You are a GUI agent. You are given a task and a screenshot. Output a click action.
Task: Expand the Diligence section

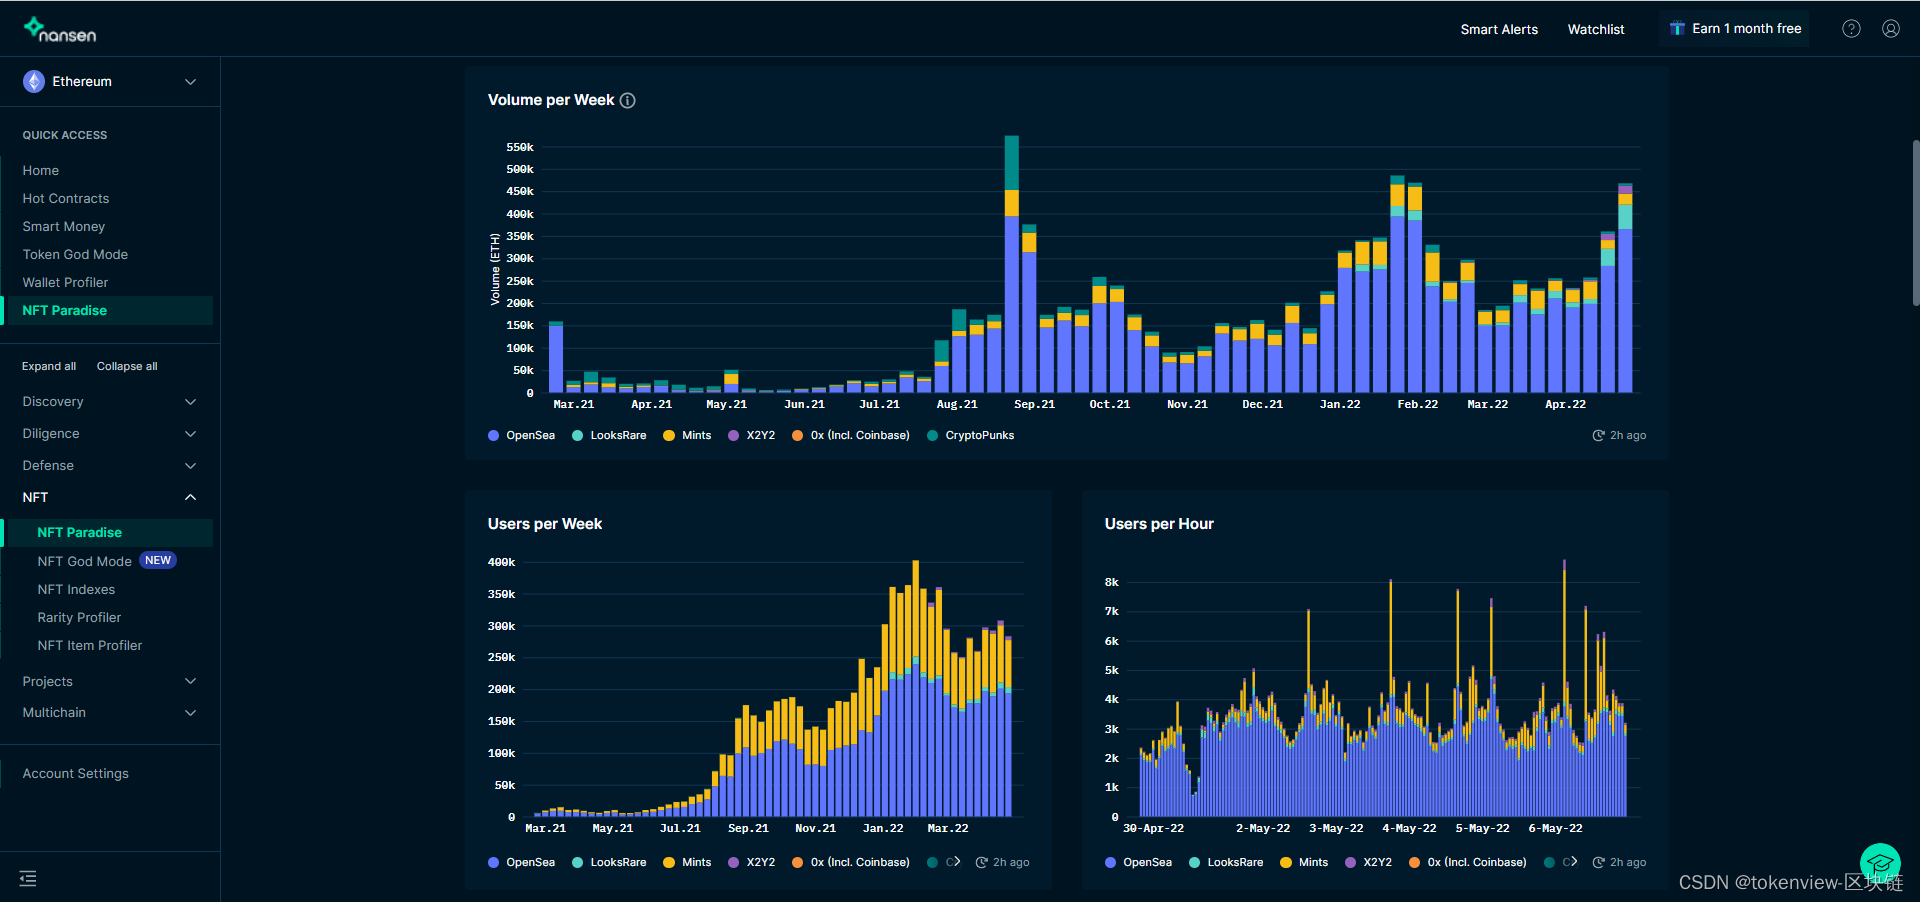coord(110,434)
